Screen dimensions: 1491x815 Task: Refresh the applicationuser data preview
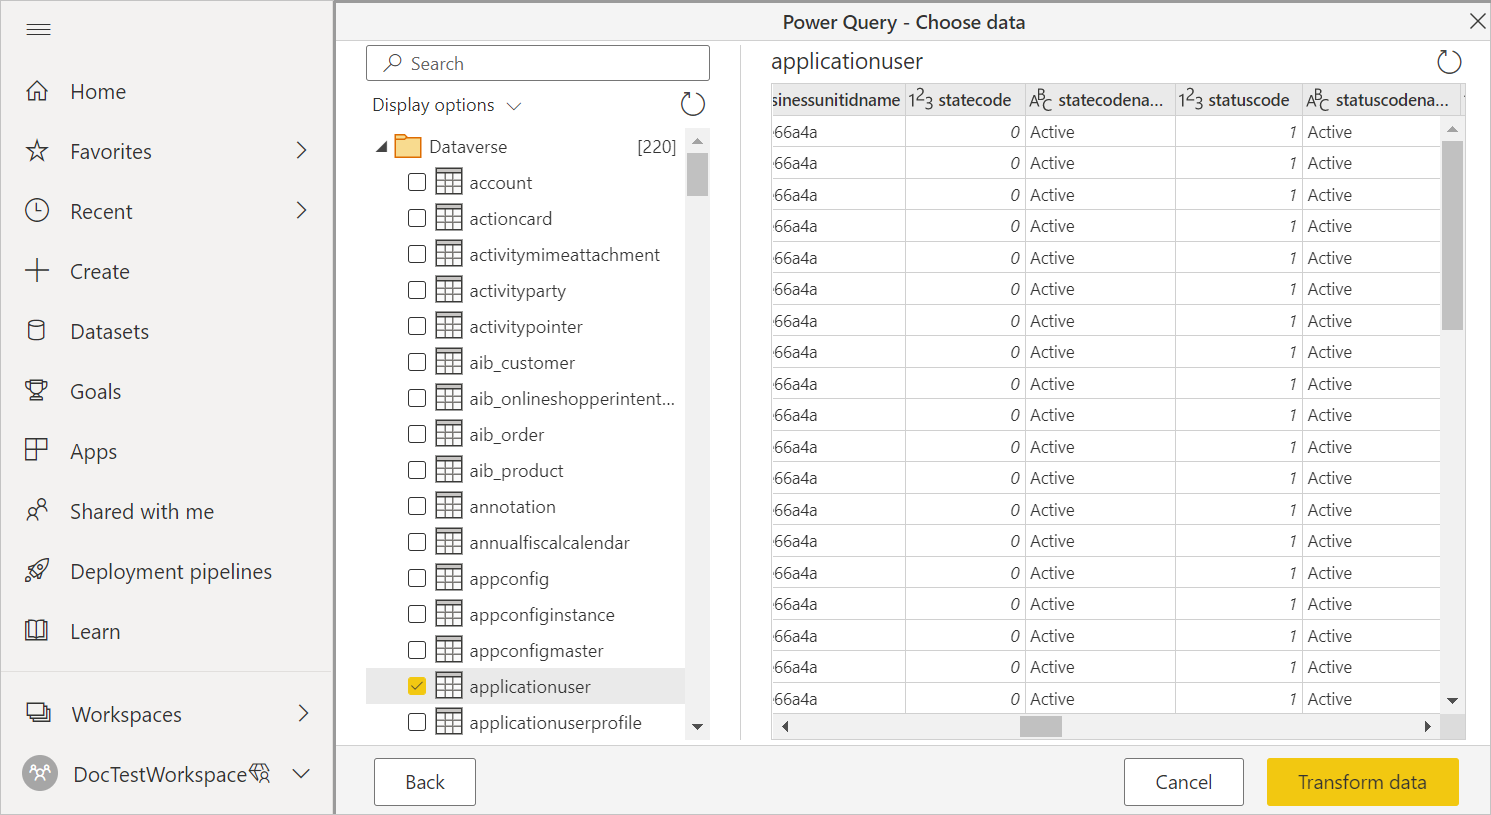pyautogui.click(x=1448, y=61)
